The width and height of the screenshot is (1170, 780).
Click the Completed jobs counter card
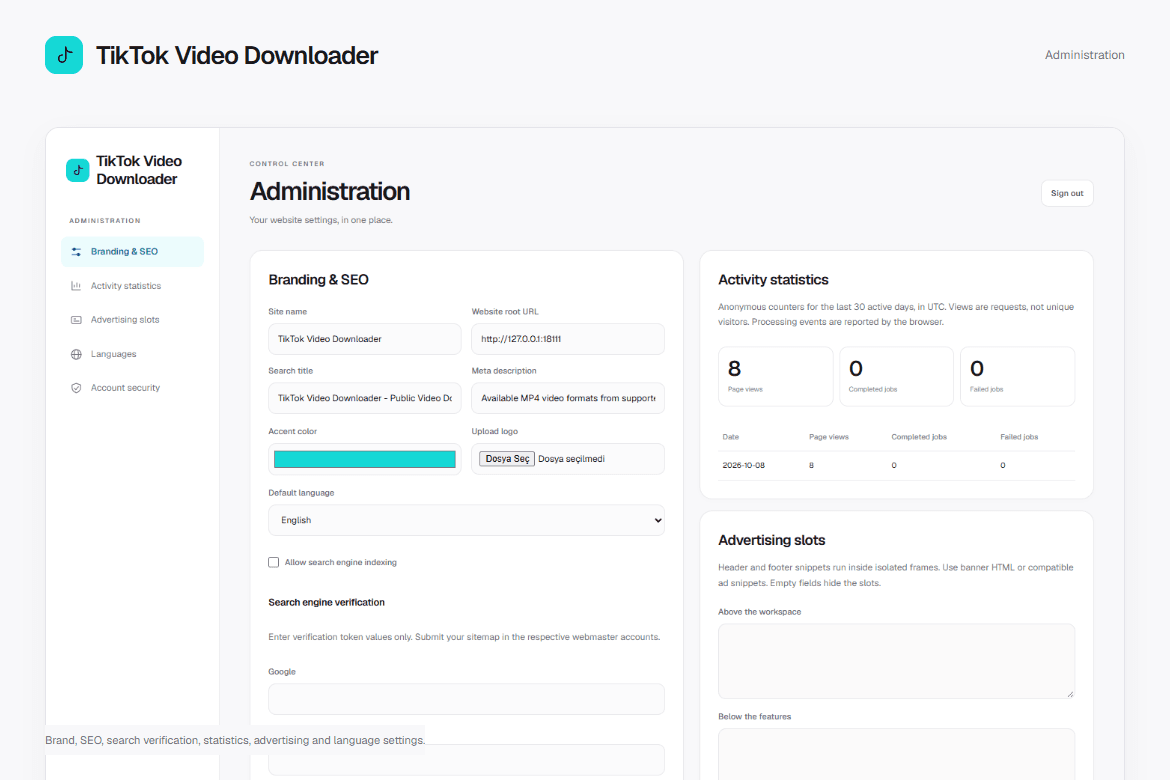click(x=896, y=376)
